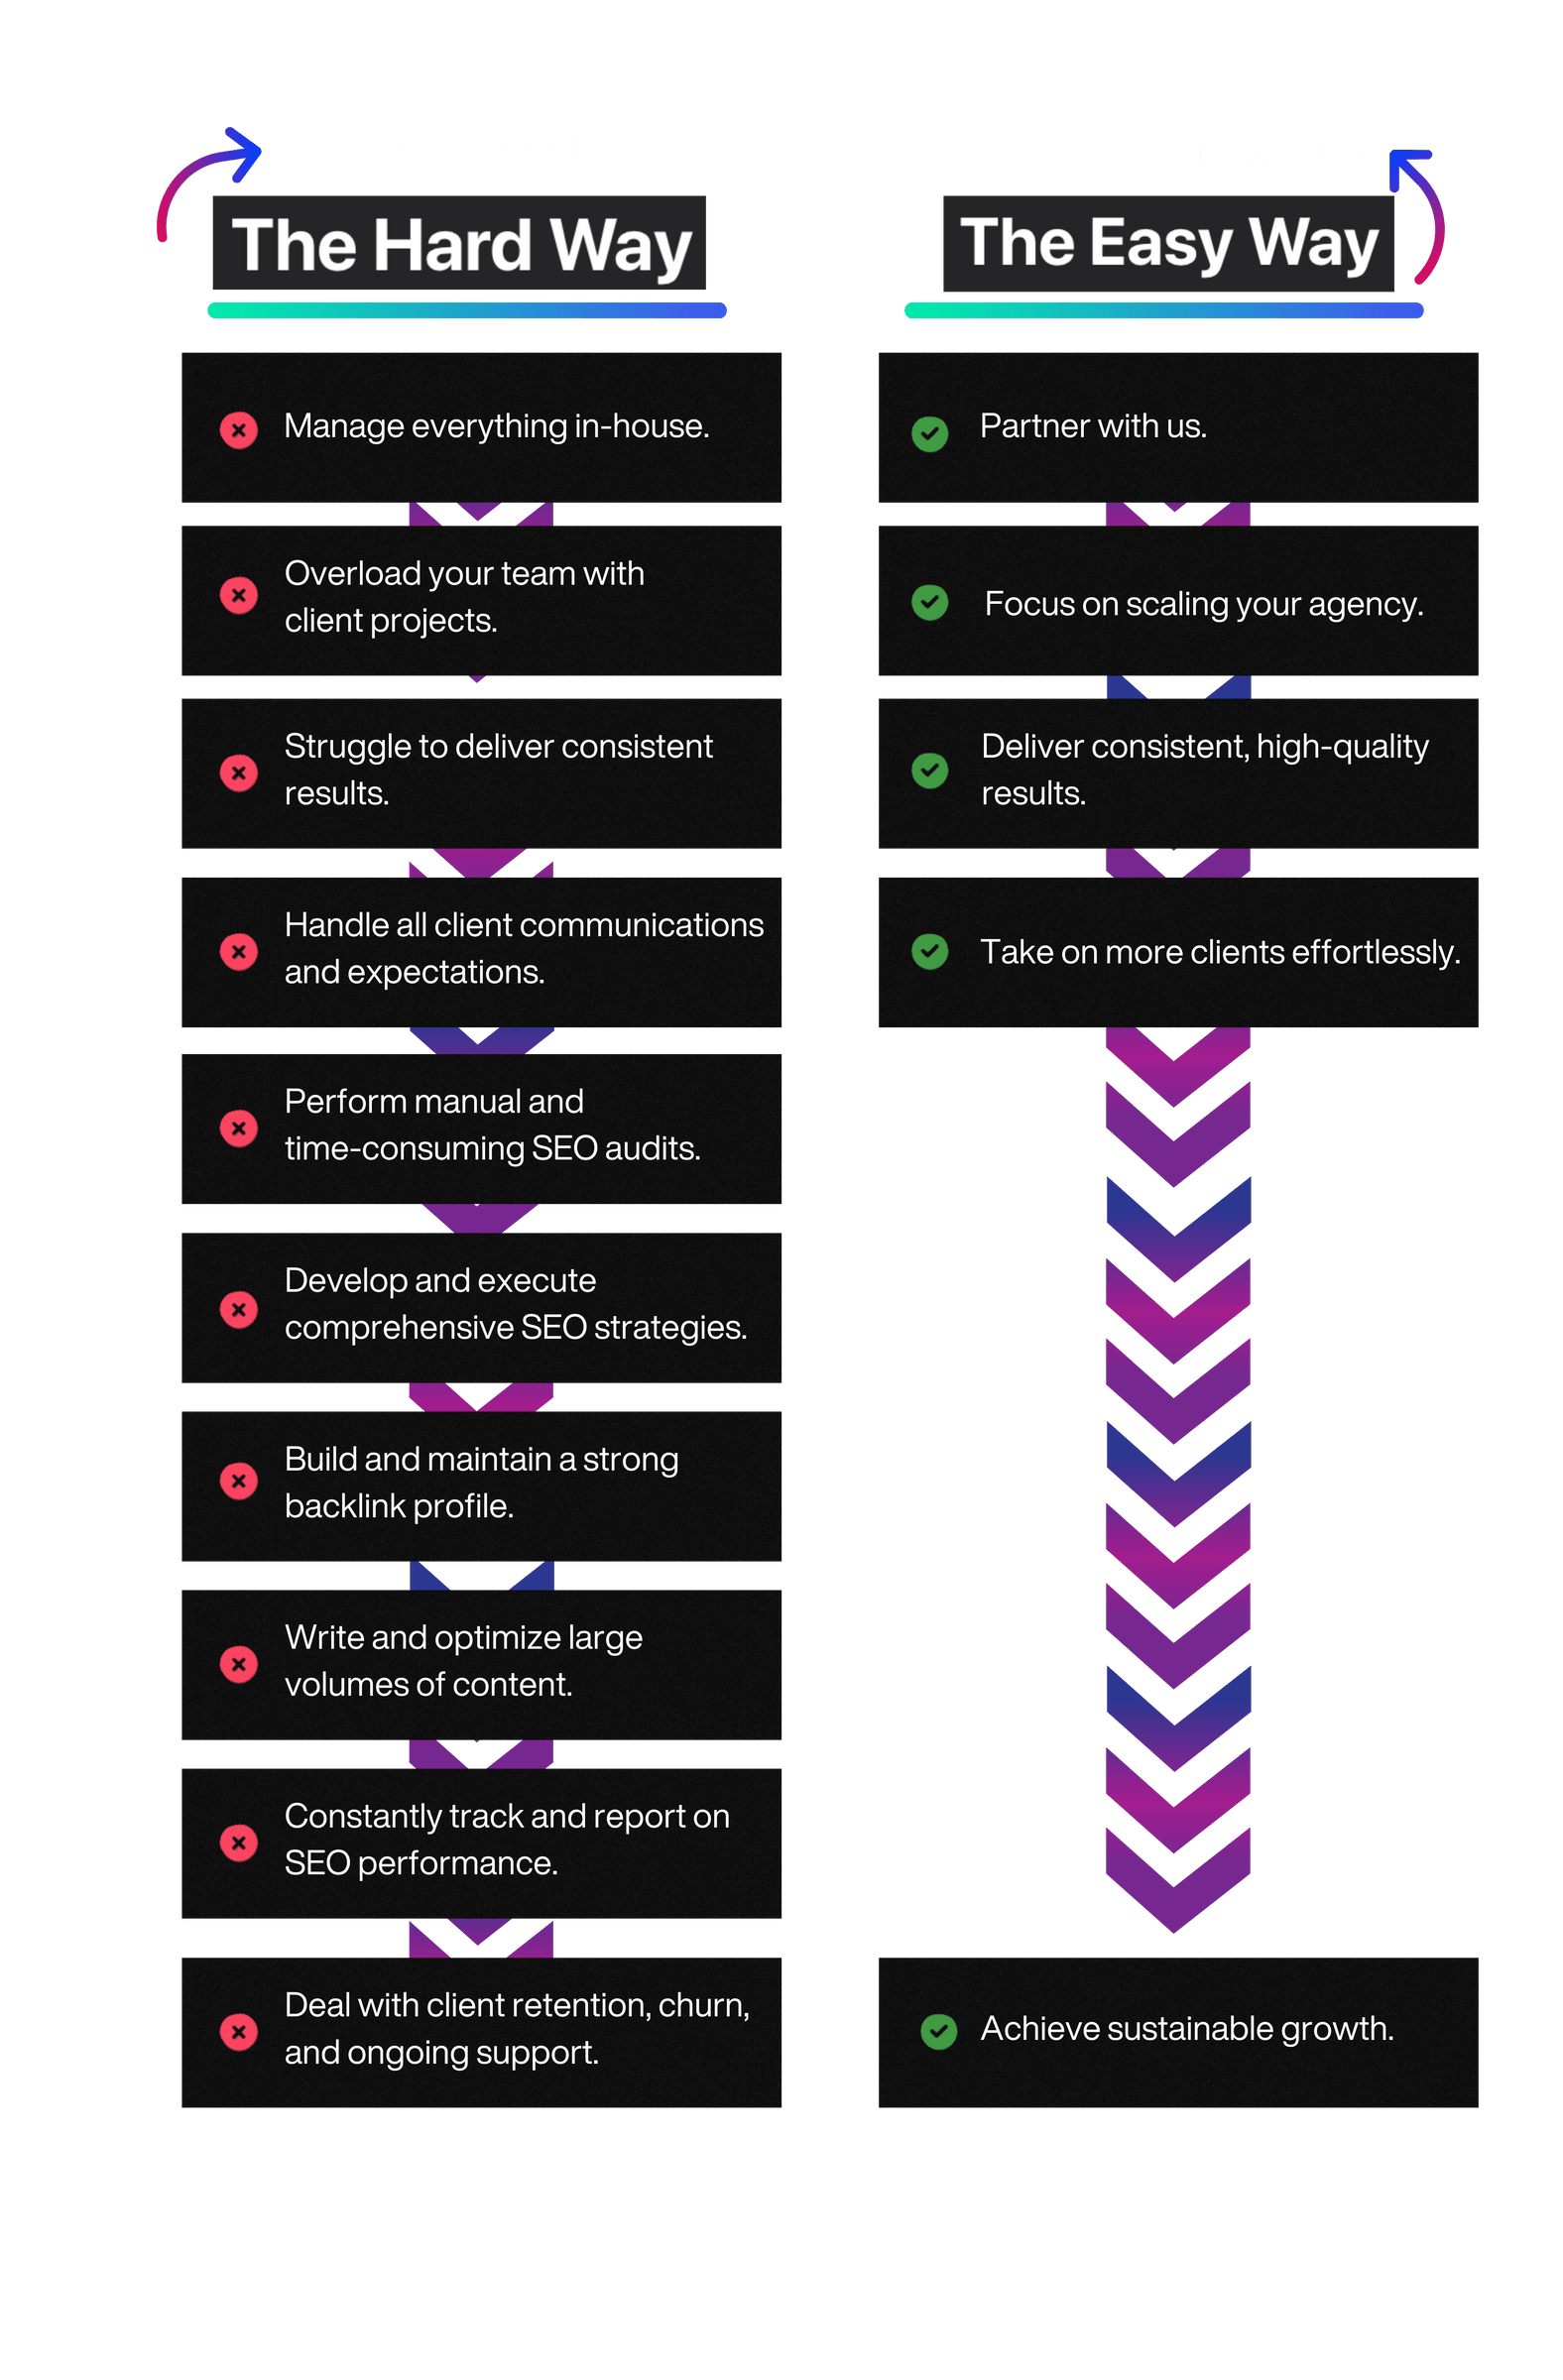Click 'Develop and execute comprehensive SEO strategies' text
Image resolution: width=1563 pixels, height=2380 pixels.
[x=515, y=1303]
